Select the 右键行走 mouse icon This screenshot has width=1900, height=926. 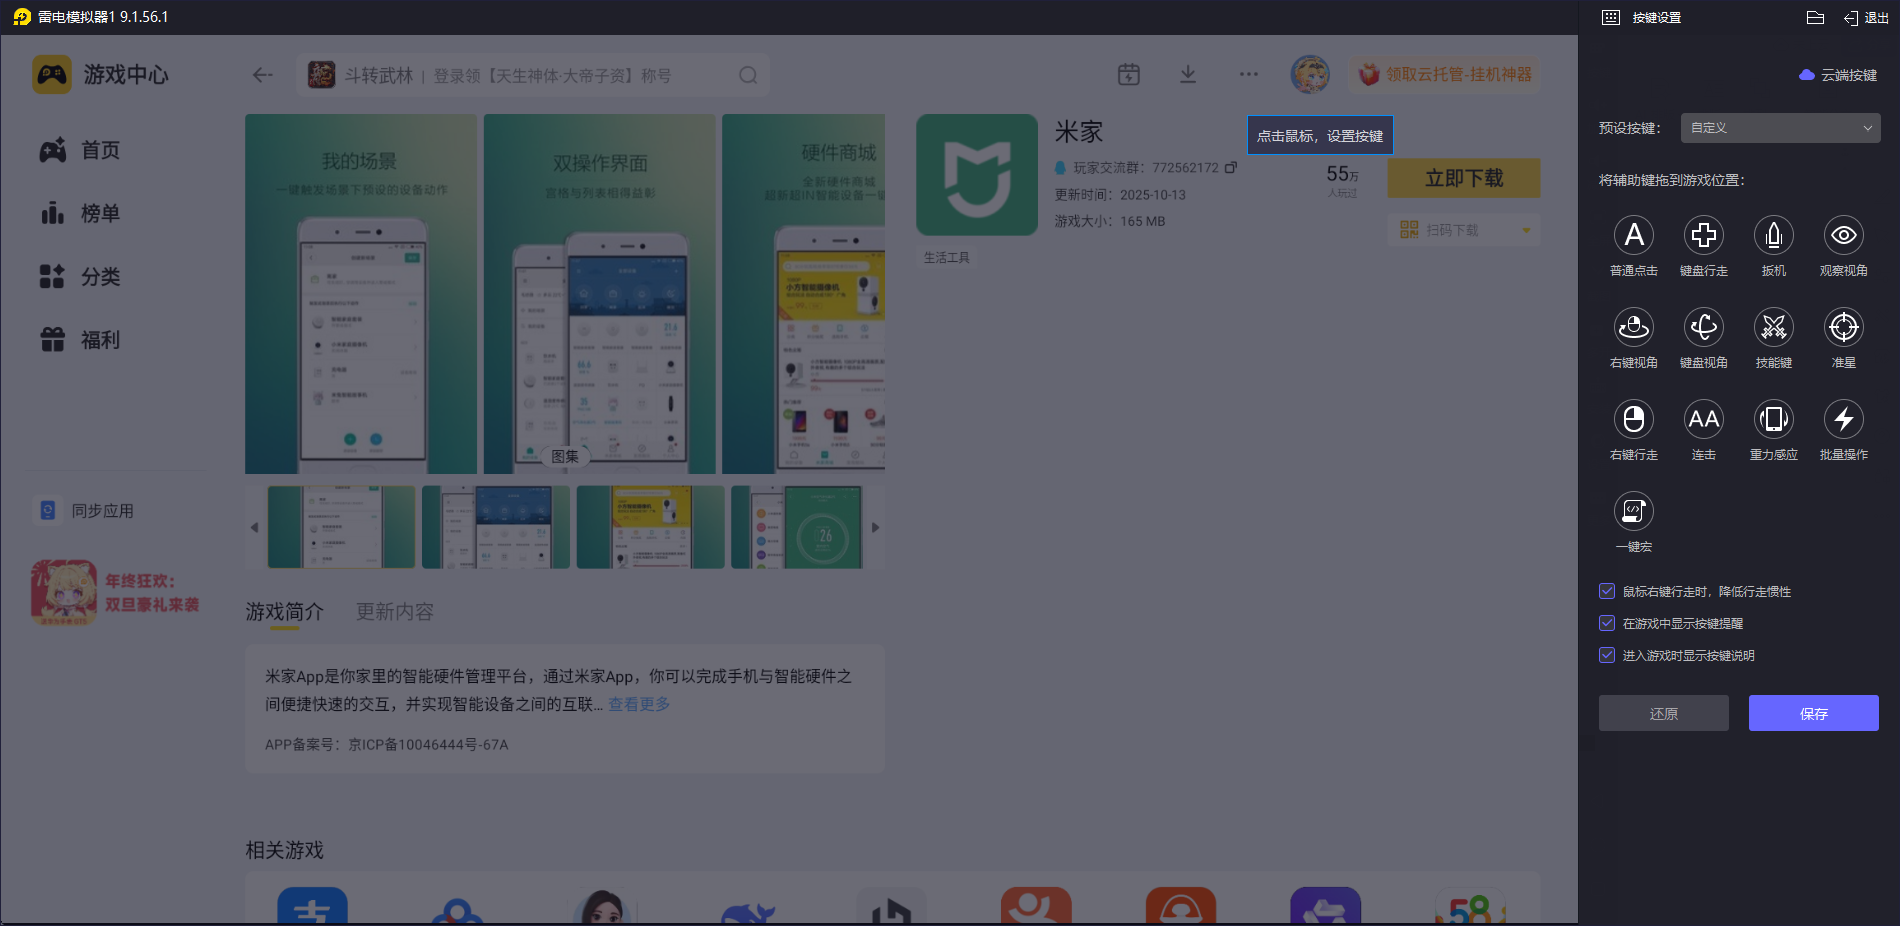coord(1634,420)
